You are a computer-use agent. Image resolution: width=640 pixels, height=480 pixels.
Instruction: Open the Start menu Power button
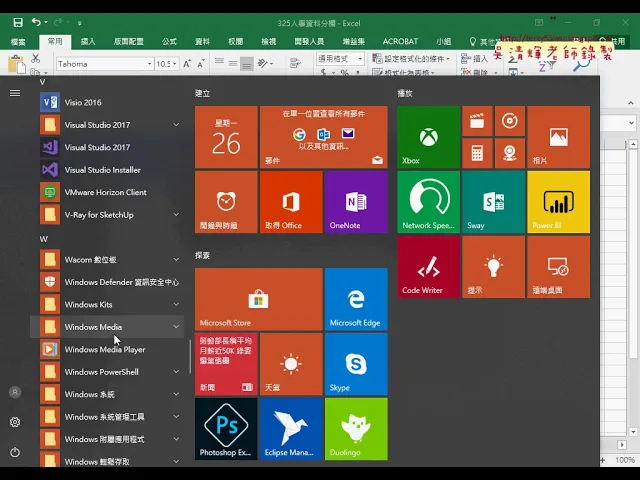[15, 452]
